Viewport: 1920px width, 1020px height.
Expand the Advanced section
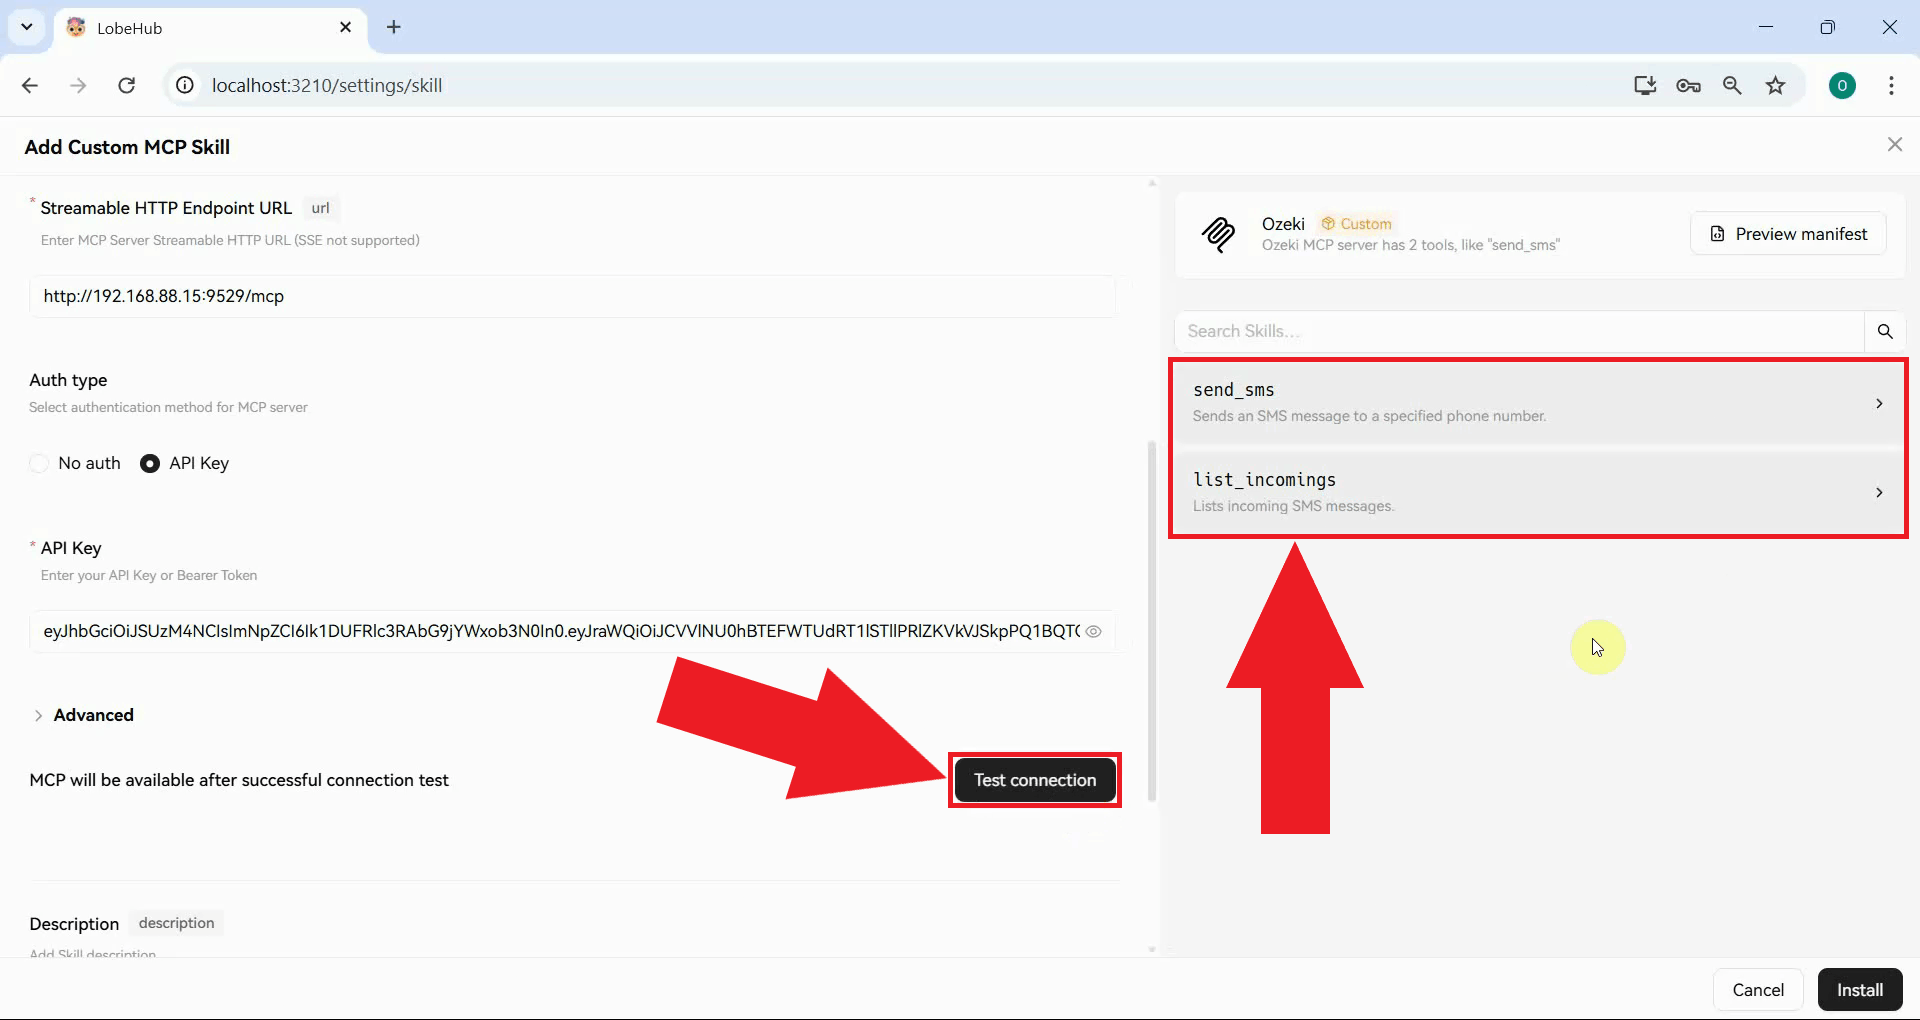click(83, 716)
